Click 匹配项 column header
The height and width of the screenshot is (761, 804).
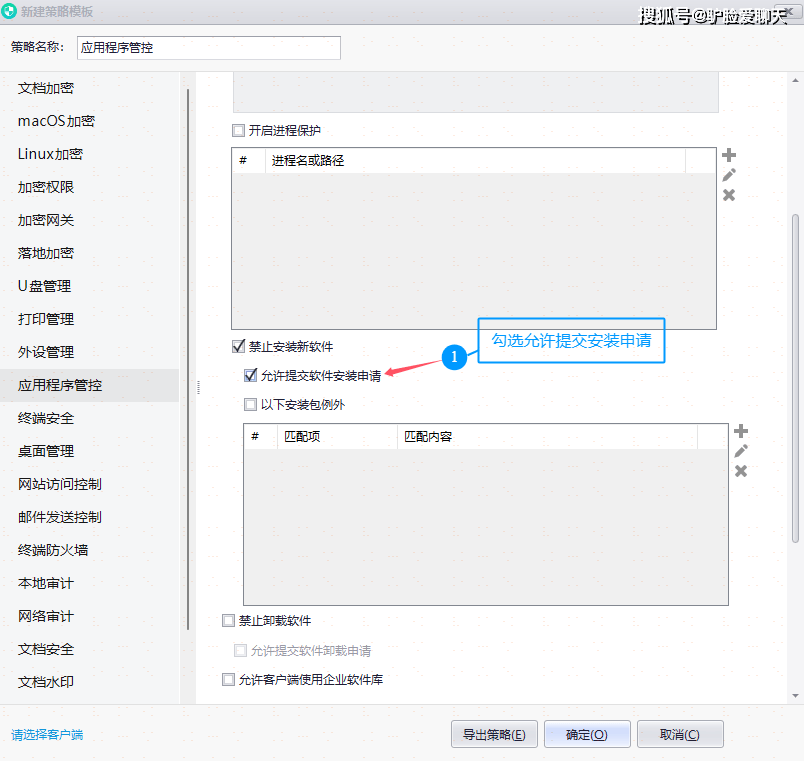pyautogui.click(x=337, y=436)
